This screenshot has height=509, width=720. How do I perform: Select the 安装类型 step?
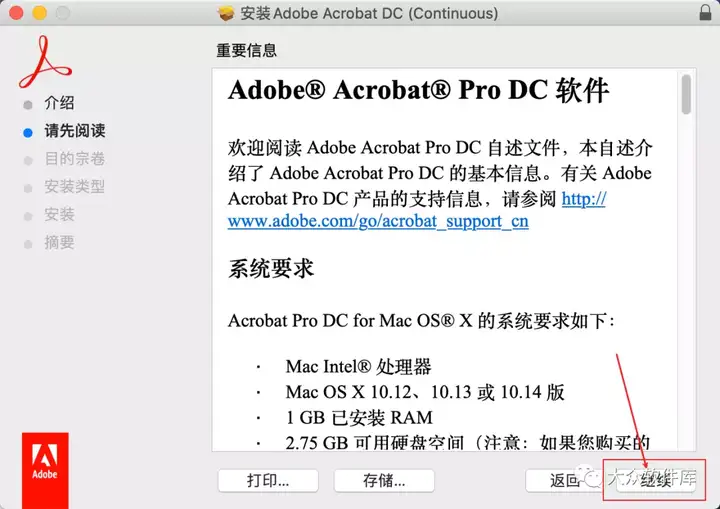tap(75, 187)
